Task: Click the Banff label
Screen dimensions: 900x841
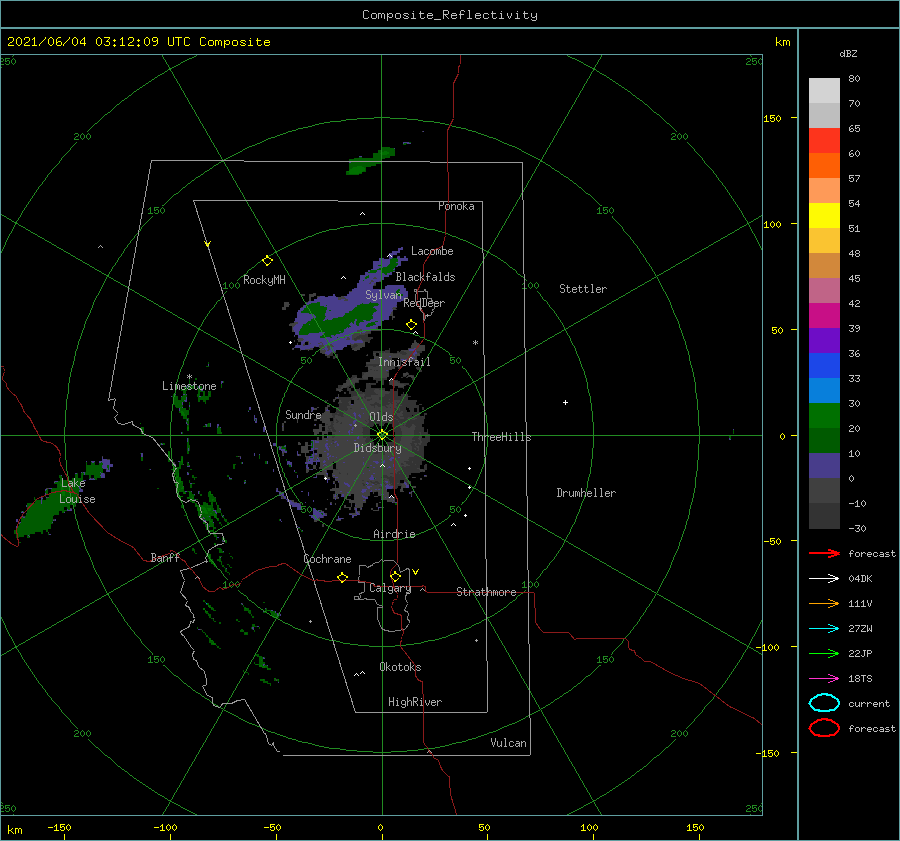Action: coord(165,557)
